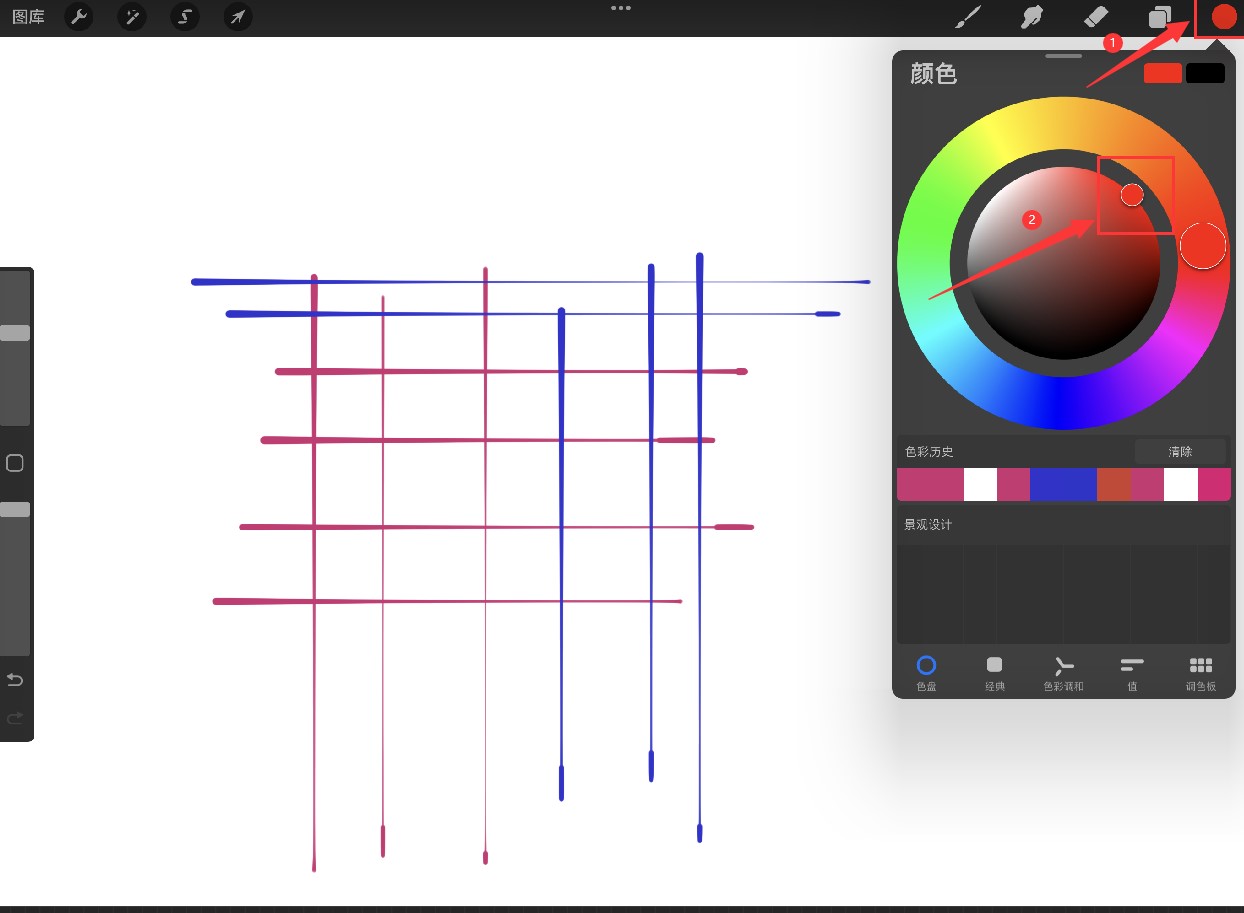Open the Layers panel icon
The width and height of the screenshot is (1244, 913).
(x=1160, y=17)
